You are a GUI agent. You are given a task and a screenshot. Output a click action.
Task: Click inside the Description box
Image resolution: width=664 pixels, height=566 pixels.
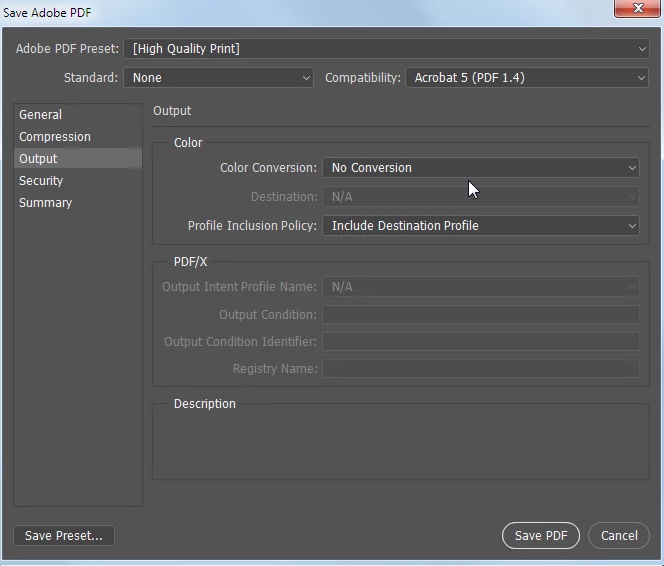pyautogui.click(x=401, y=444)
